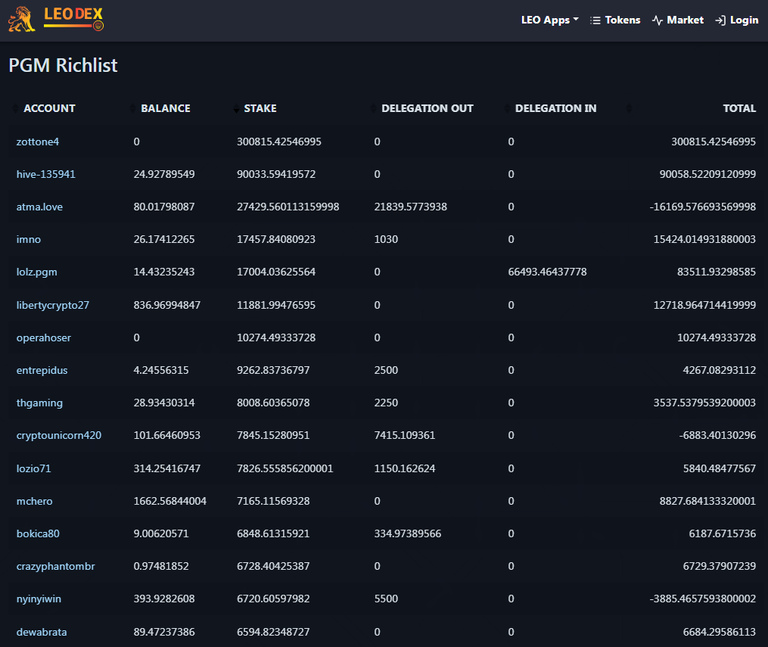
Task: Click atma.love total -16169.576693569998
Action: (703, 207)
